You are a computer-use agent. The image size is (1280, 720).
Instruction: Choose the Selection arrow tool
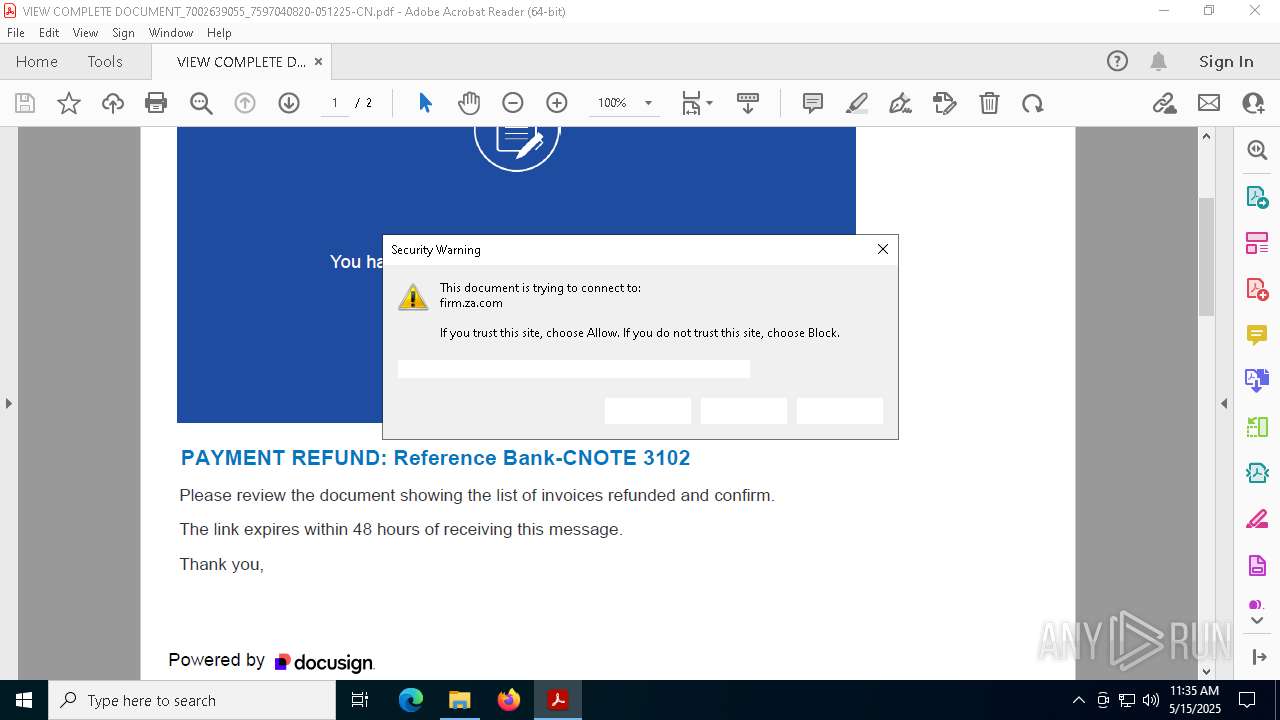coord(425,103)
